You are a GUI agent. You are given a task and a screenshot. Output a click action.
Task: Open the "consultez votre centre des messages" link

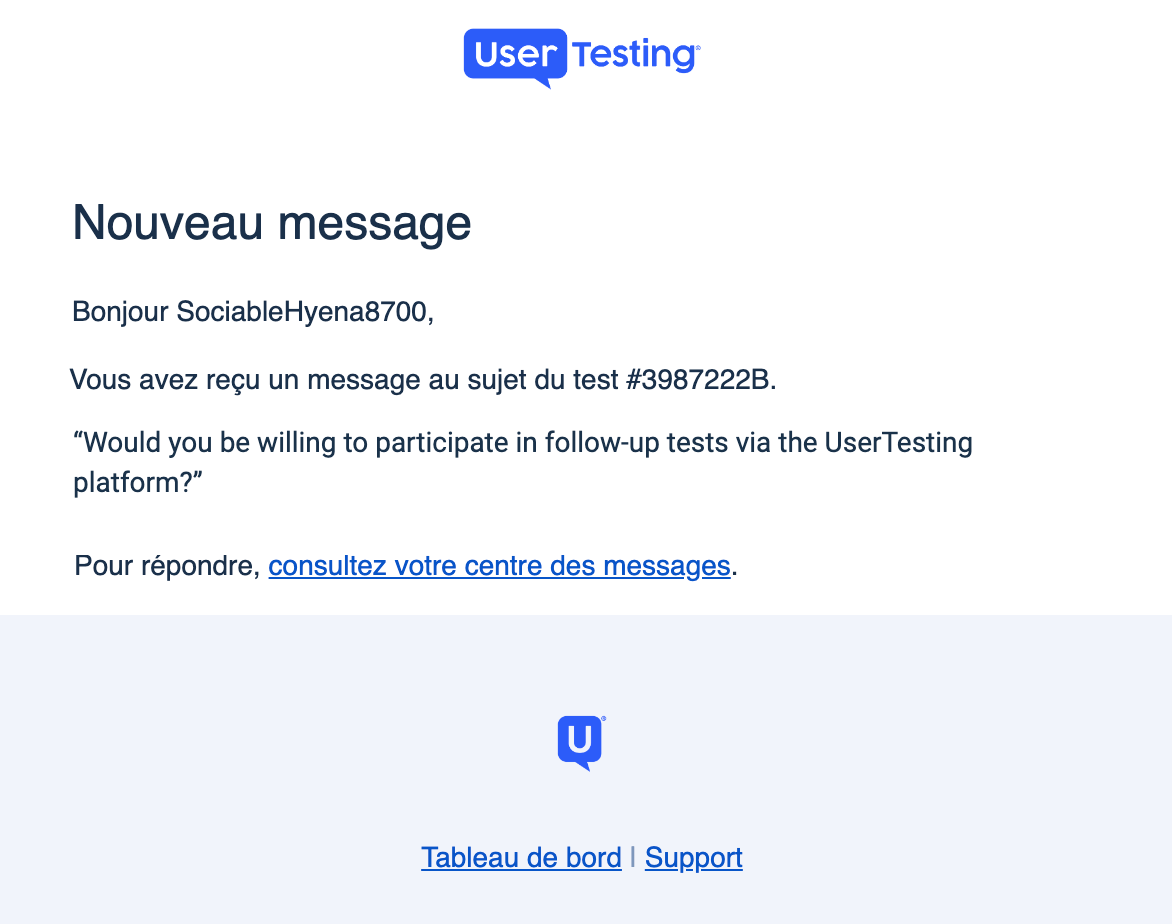pyautogui.click(x=499, y=566)
